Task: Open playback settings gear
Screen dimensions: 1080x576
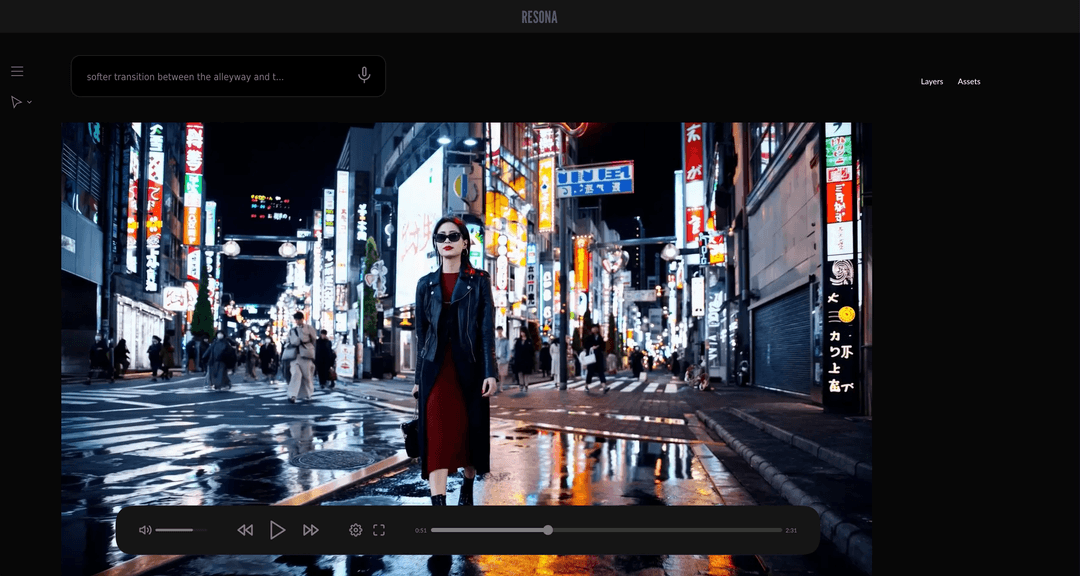Action: [355, 530]
